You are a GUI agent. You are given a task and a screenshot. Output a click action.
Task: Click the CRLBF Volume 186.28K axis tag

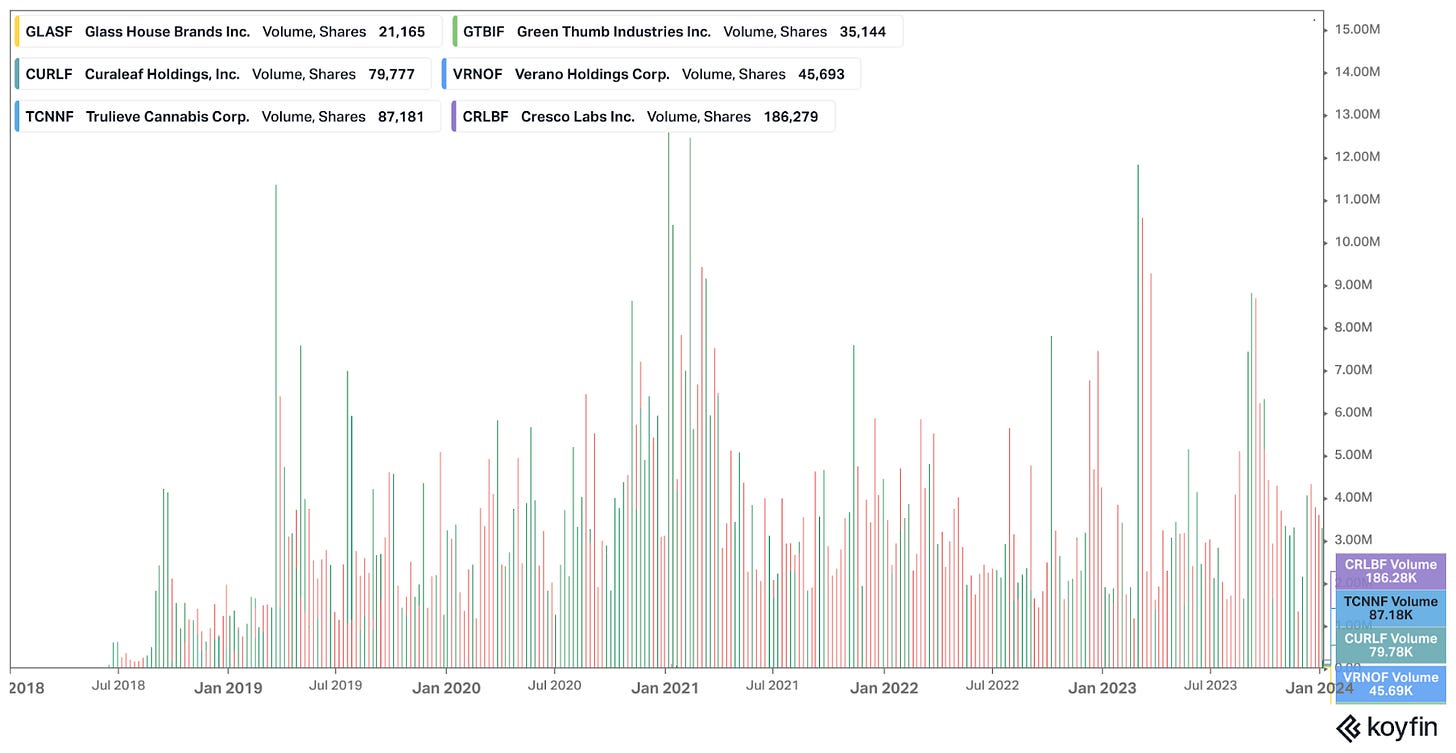point(1390,571)
